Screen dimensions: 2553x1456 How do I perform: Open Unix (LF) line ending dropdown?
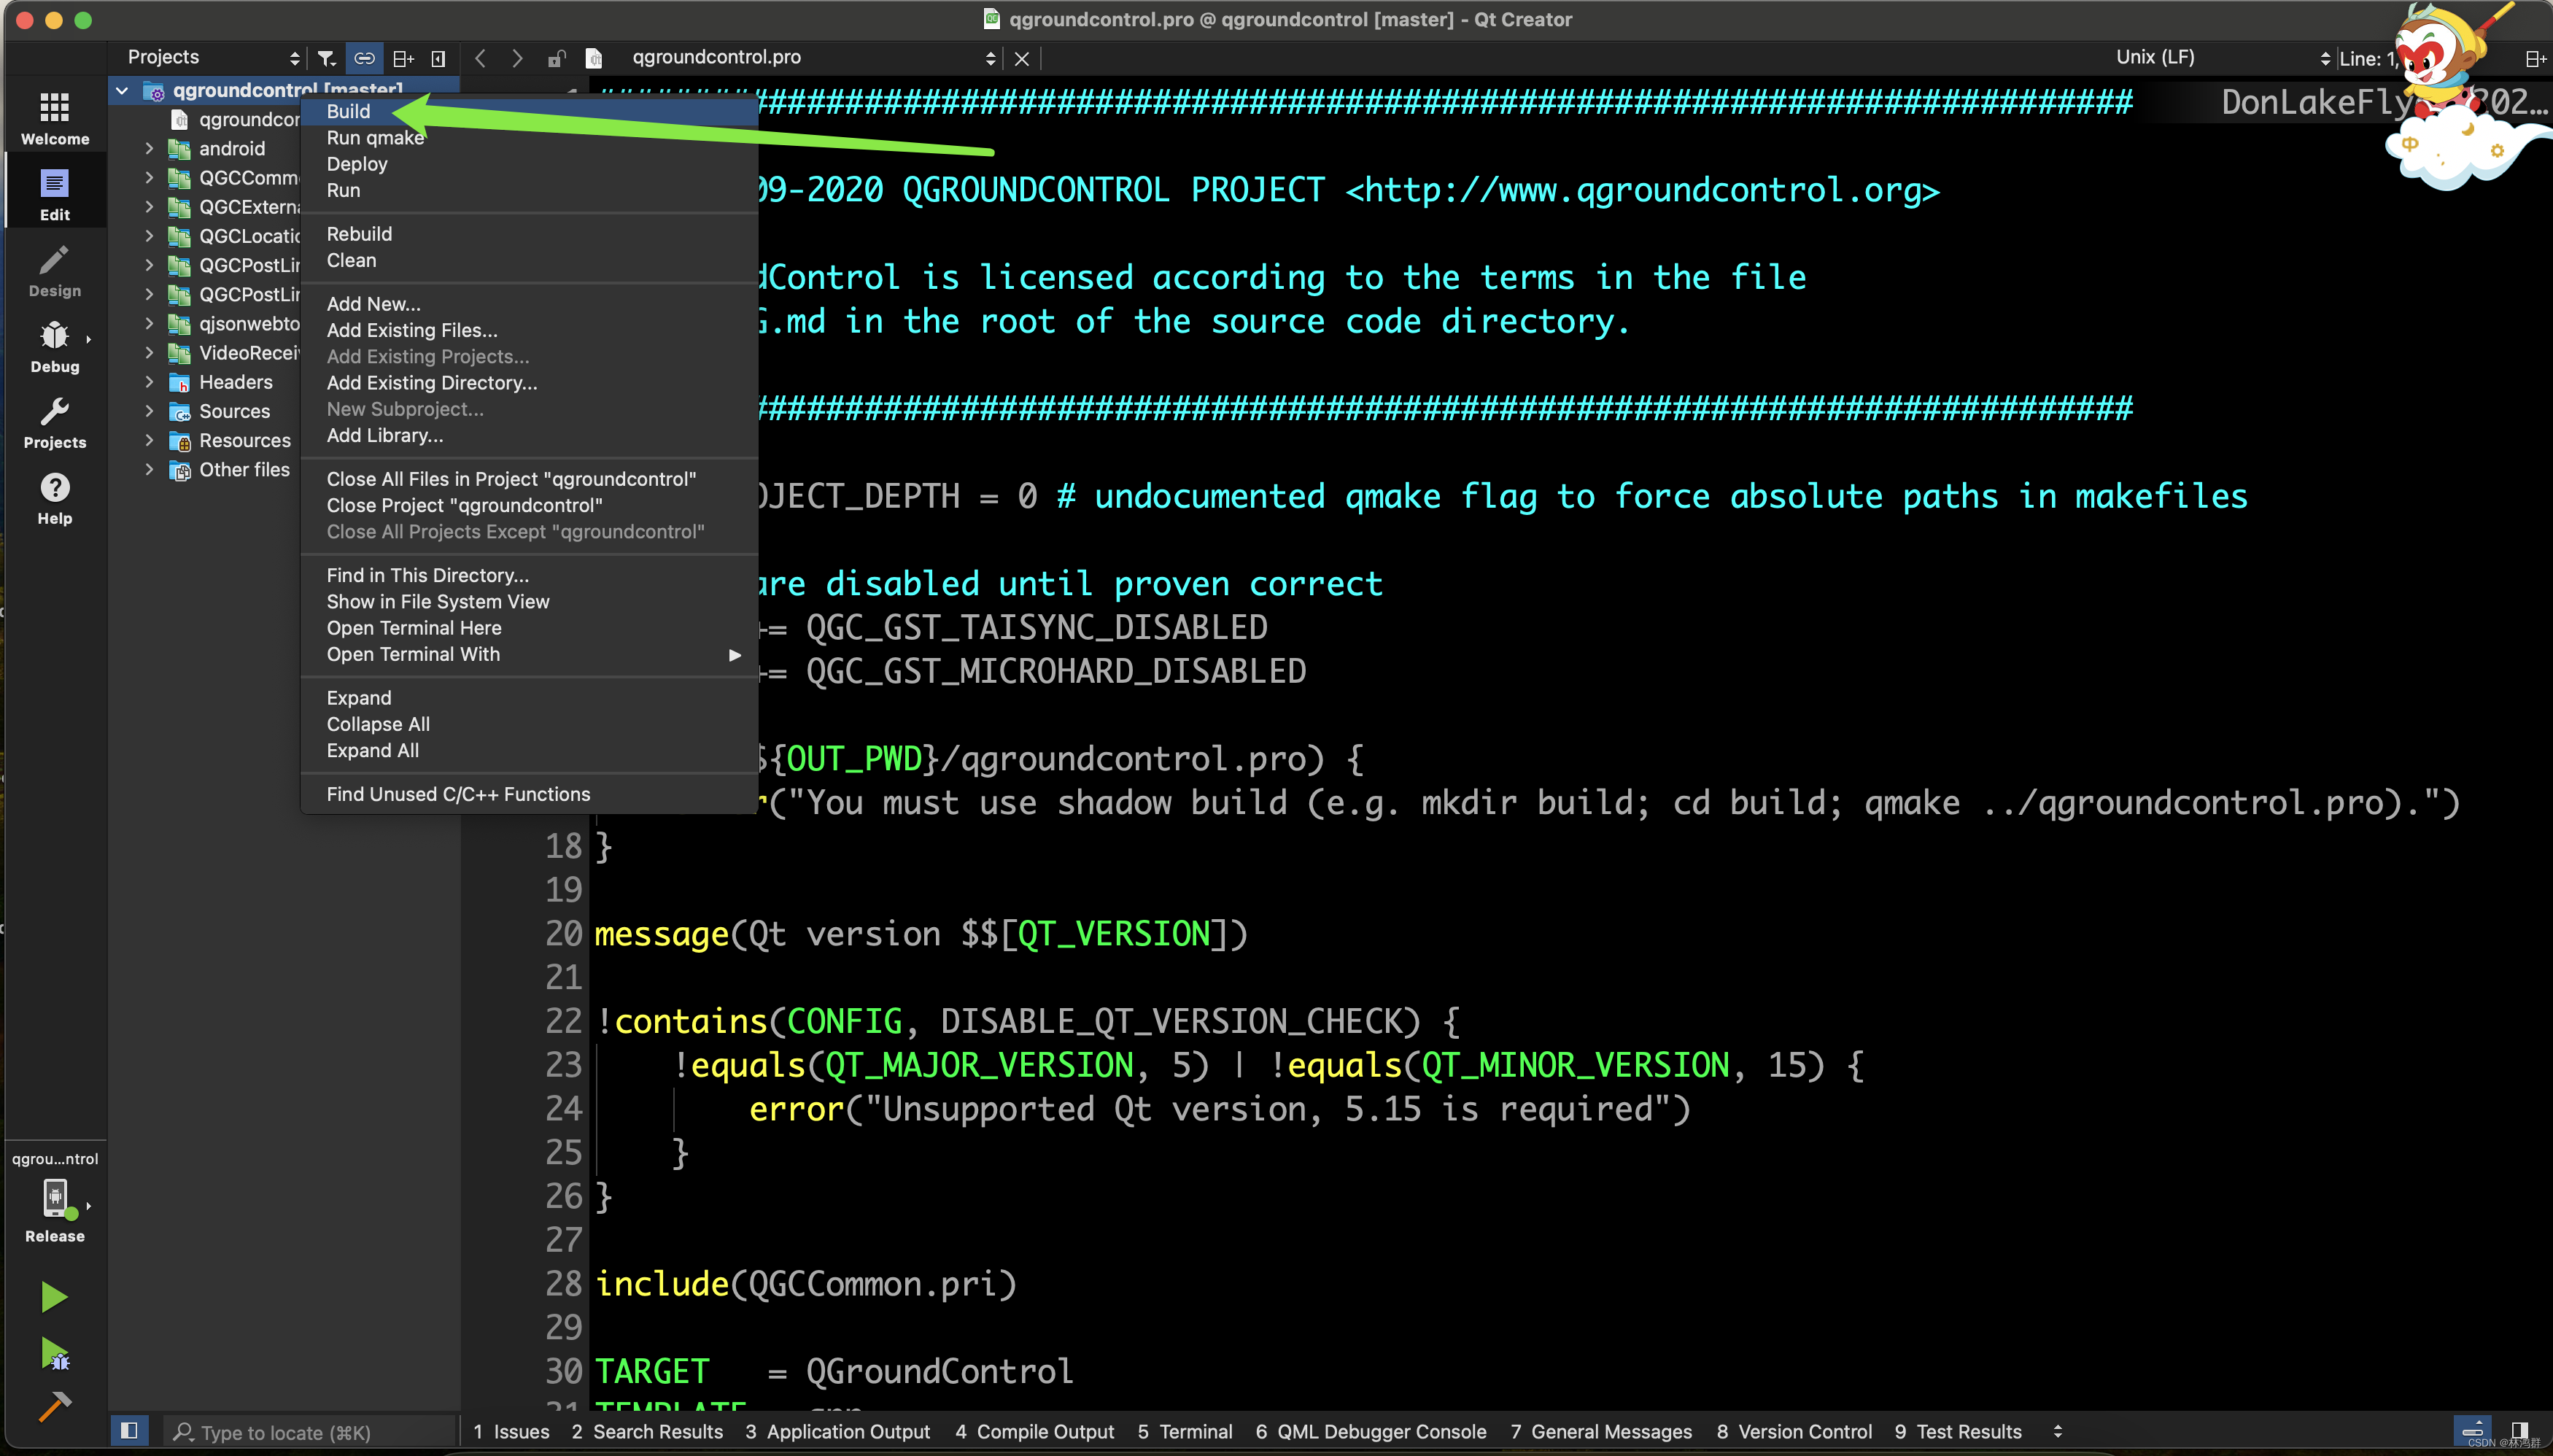pos(2222,57)
